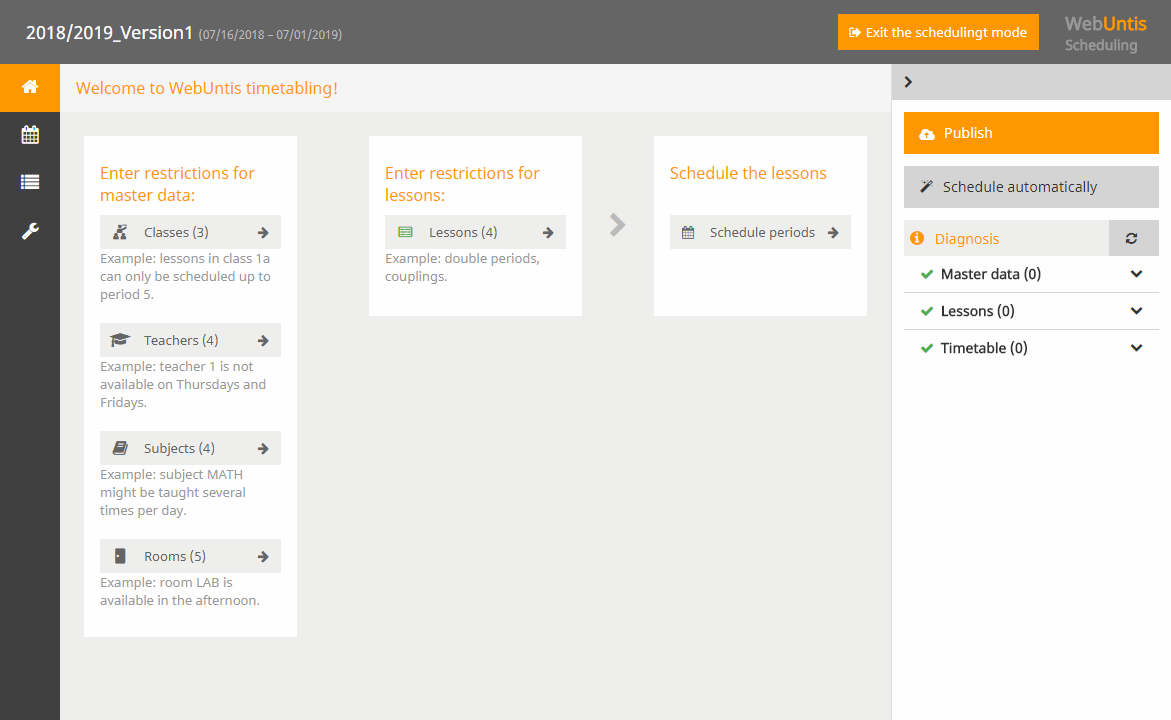
Task: Click arrow next to Rooms (5)
Action: 263,556
